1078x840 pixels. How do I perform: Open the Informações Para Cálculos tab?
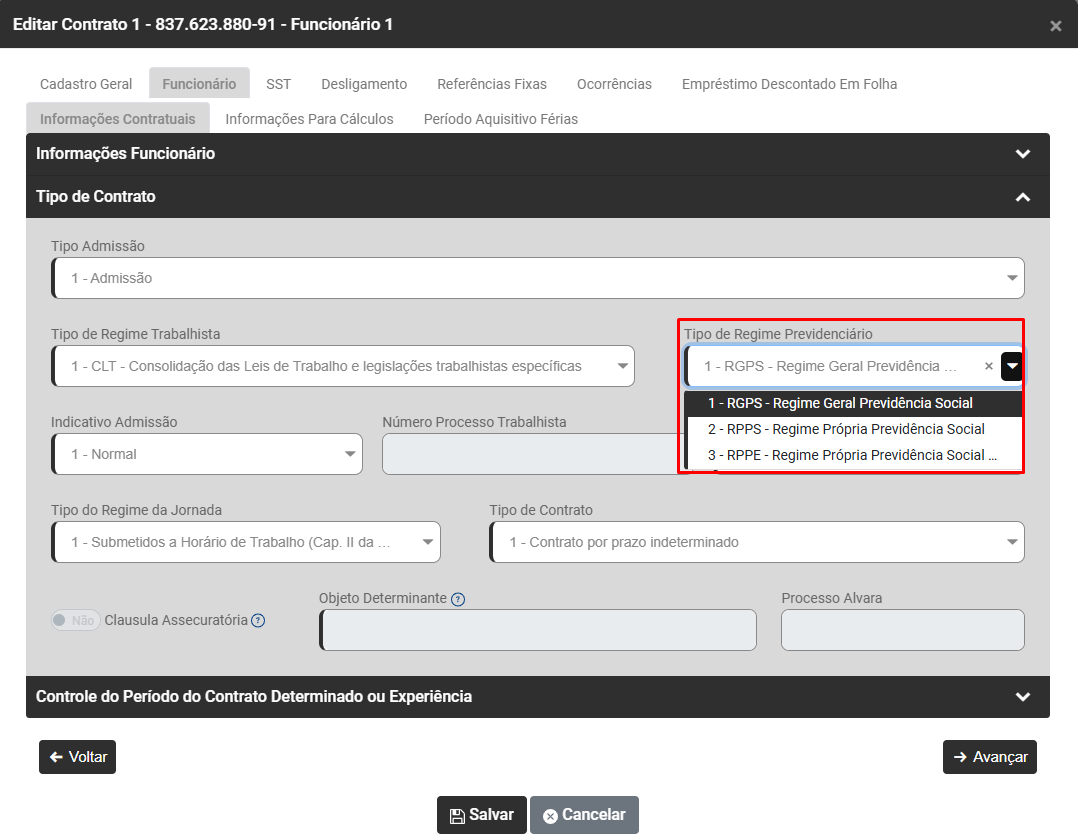[309, 119]
